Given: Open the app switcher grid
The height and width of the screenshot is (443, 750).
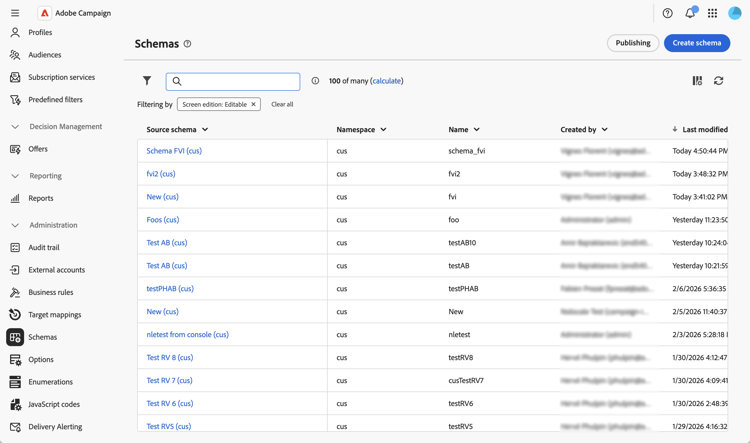Looking at the screenshot, I should point(712,13).
